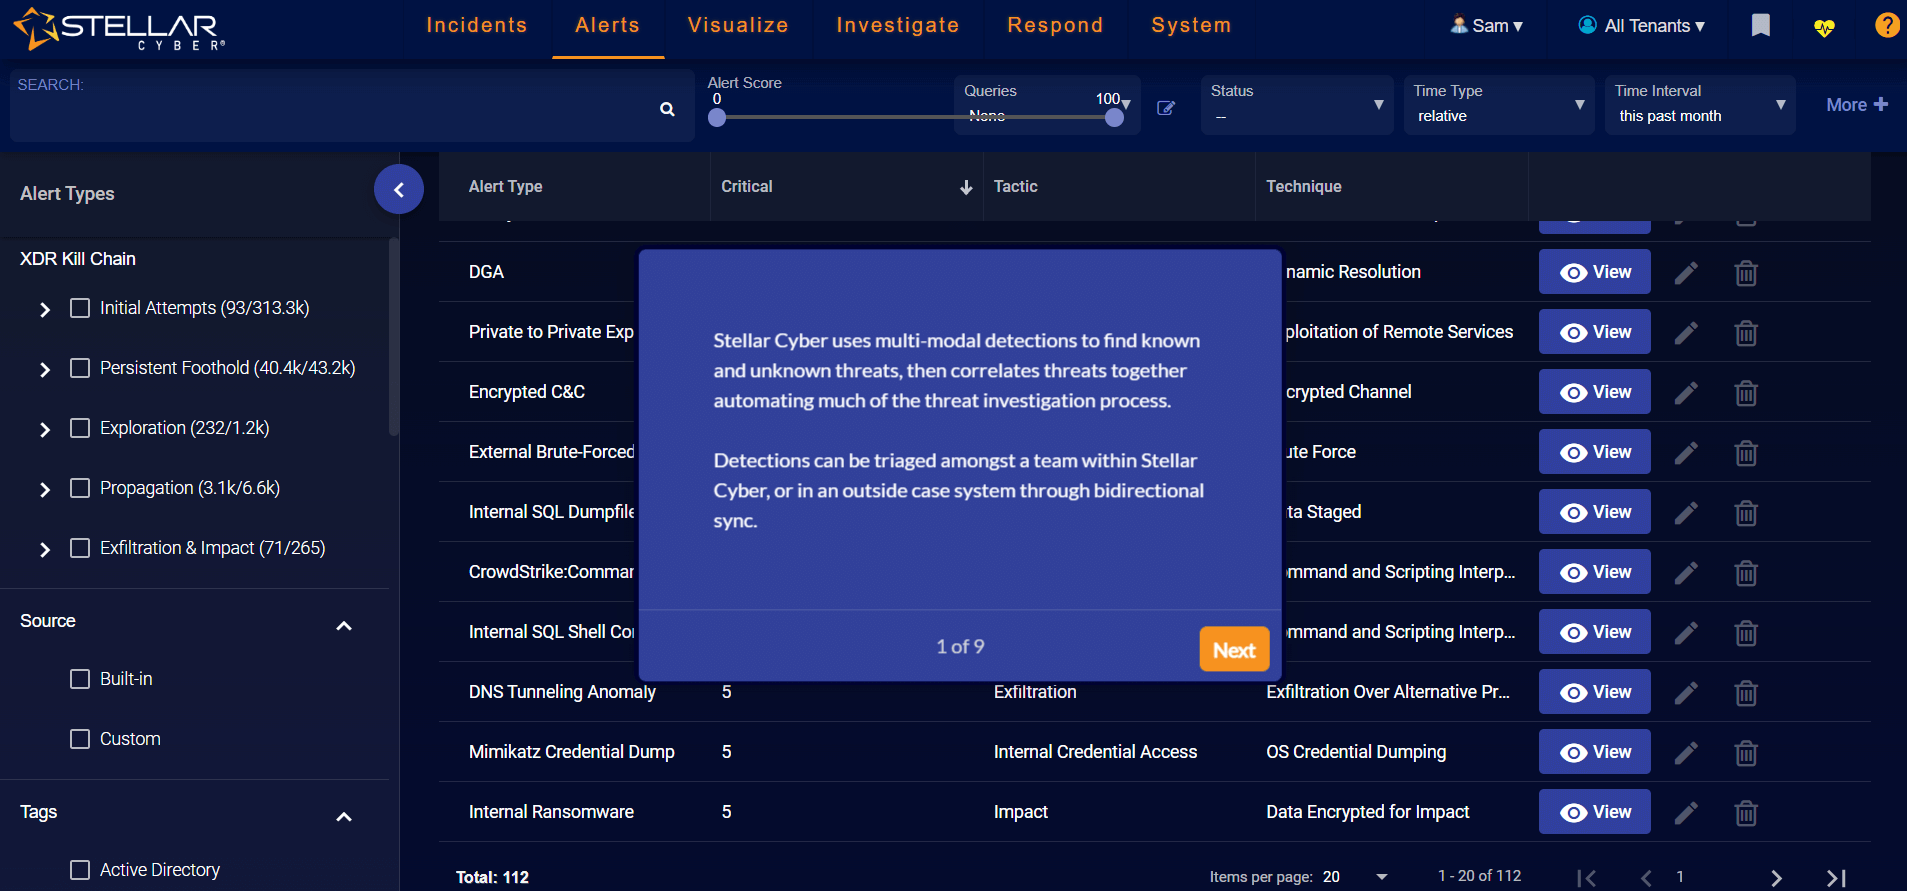Screen dimensions: 1907x891
Task: Open the bookmark icon in header
Action: pos(1760,25)
